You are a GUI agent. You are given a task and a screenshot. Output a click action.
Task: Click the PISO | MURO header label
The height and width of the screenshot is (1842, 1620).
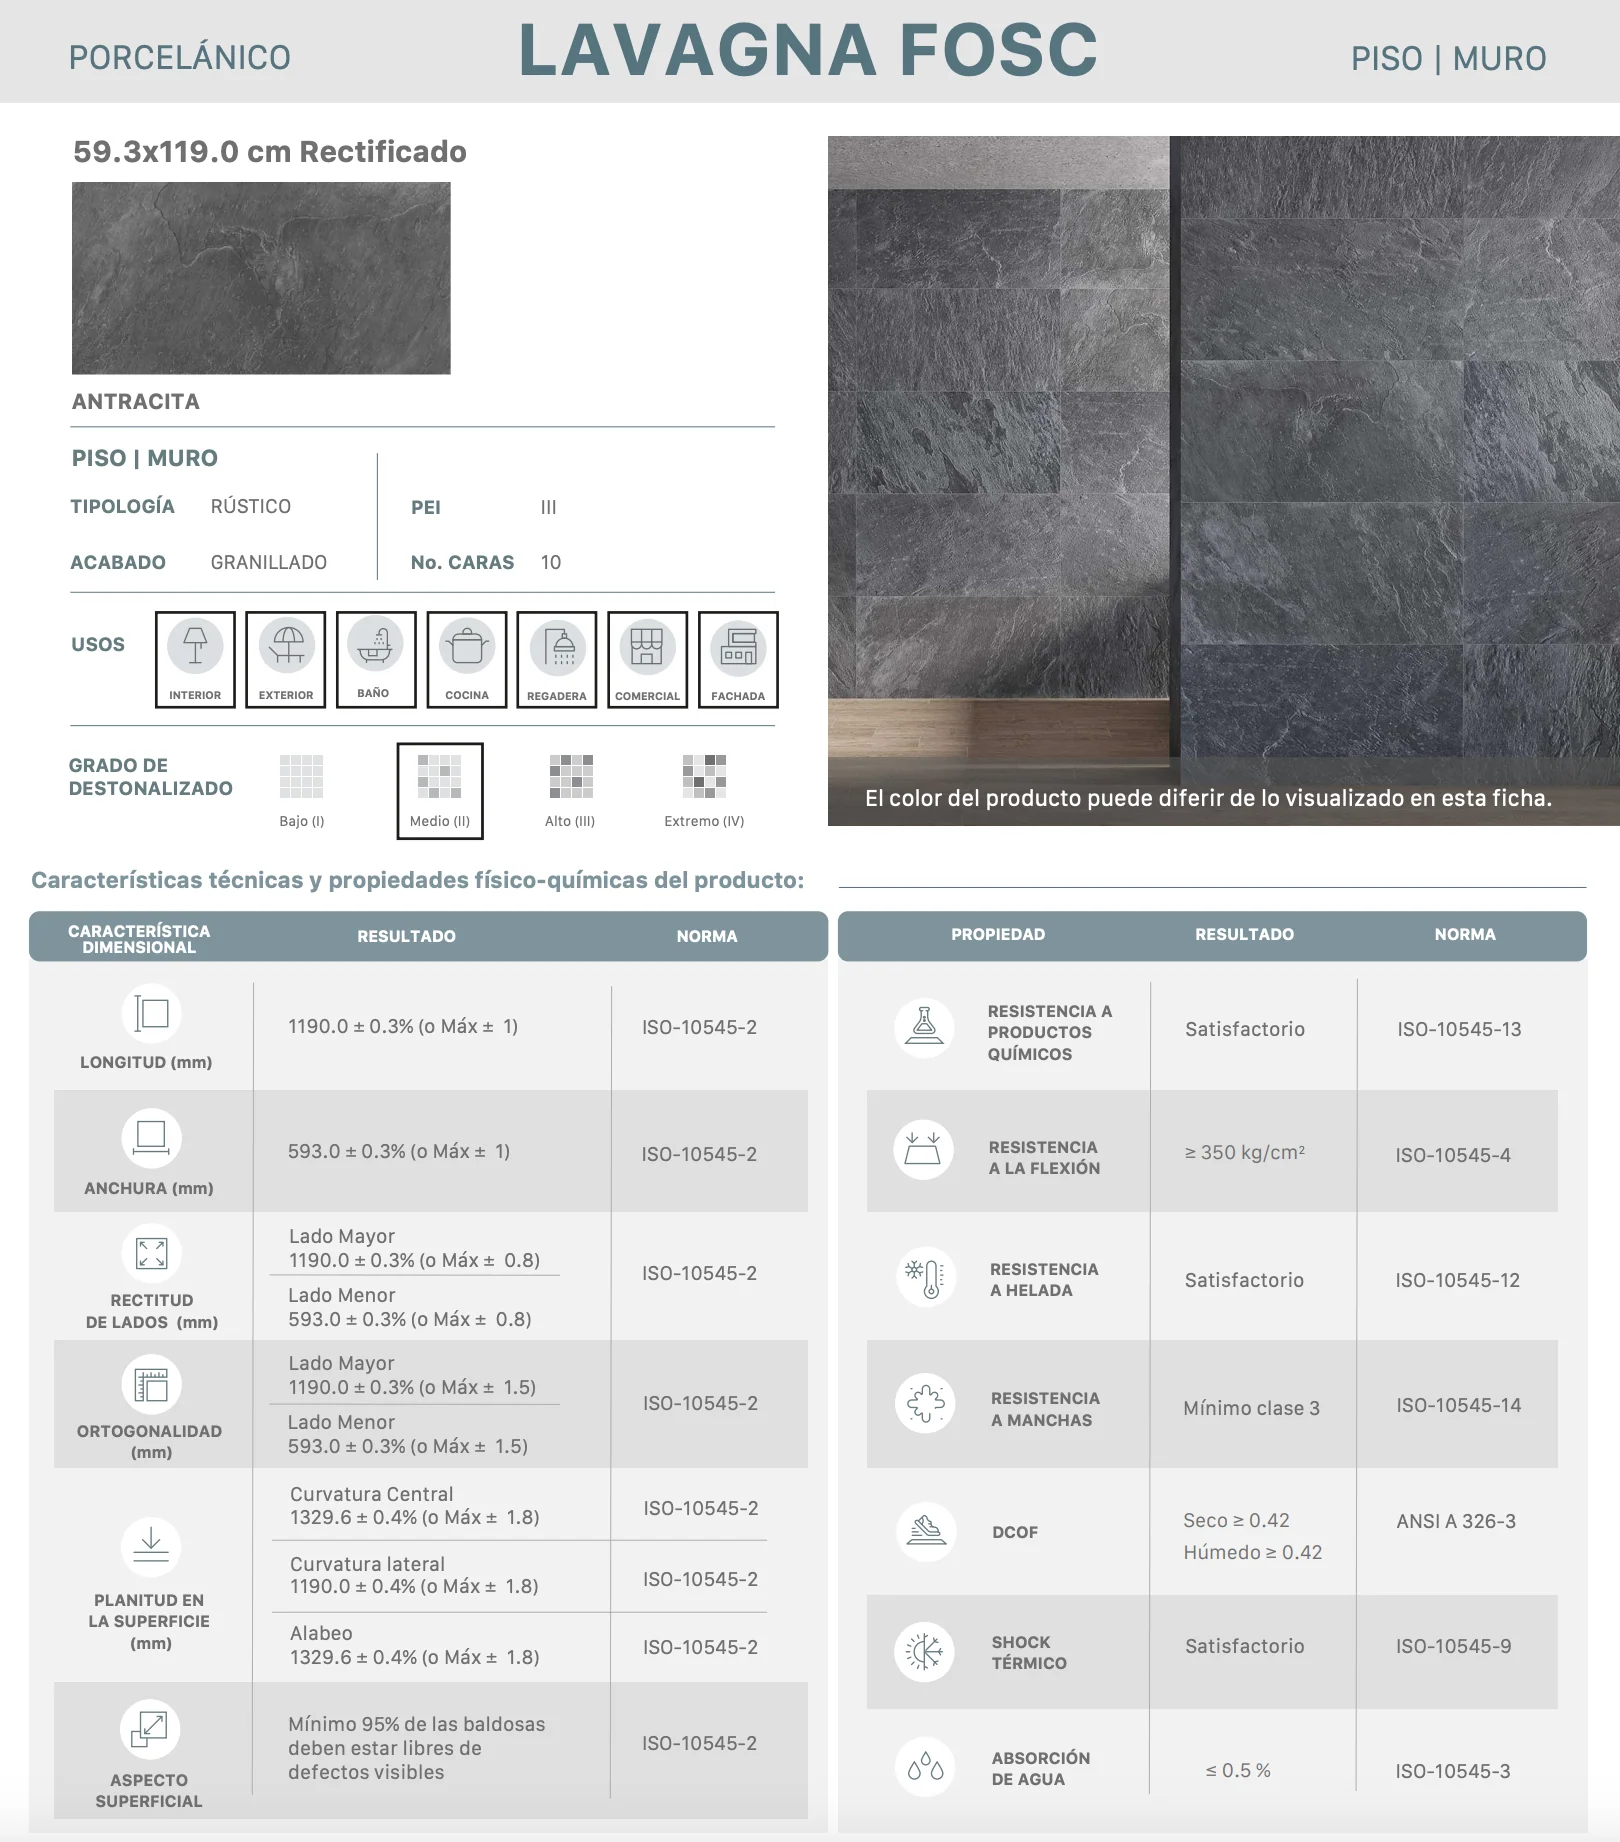coord(1448,58)
